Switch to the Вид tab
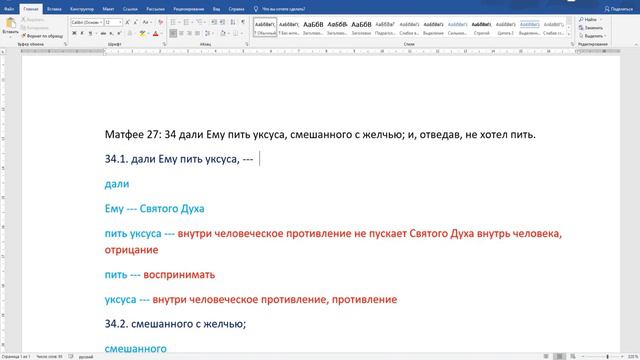Viewport: 640px width, 360px height. coord(216,9)
